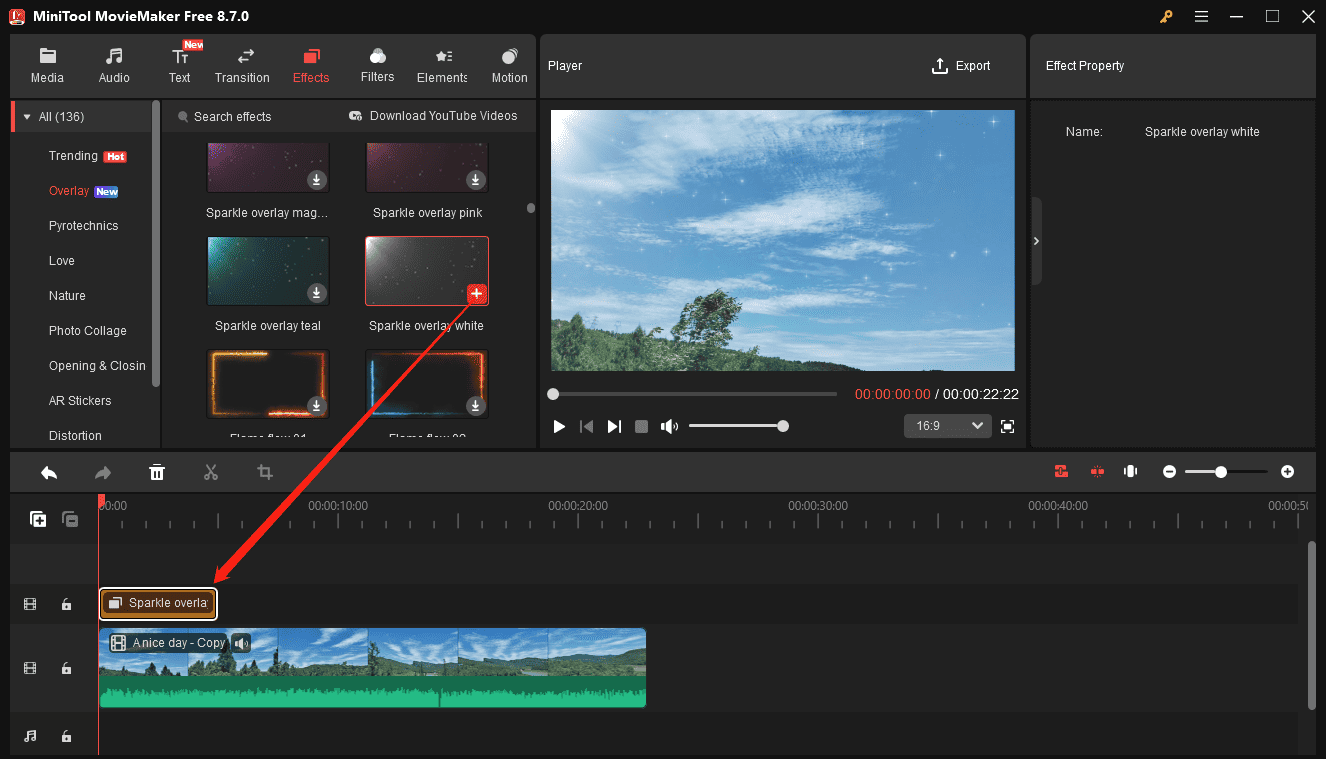Download the Sparkle overlay magenta effect

[x=316, y=180]
